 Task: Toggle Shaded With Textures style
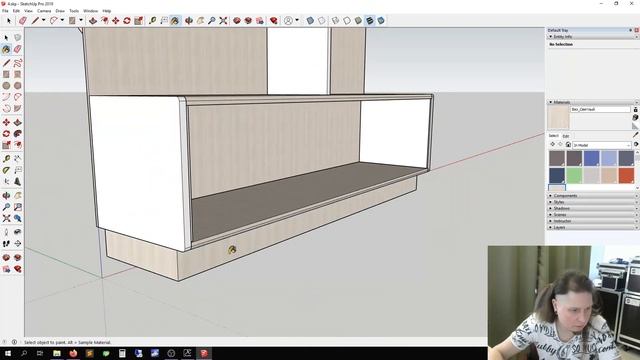(369, 20)
